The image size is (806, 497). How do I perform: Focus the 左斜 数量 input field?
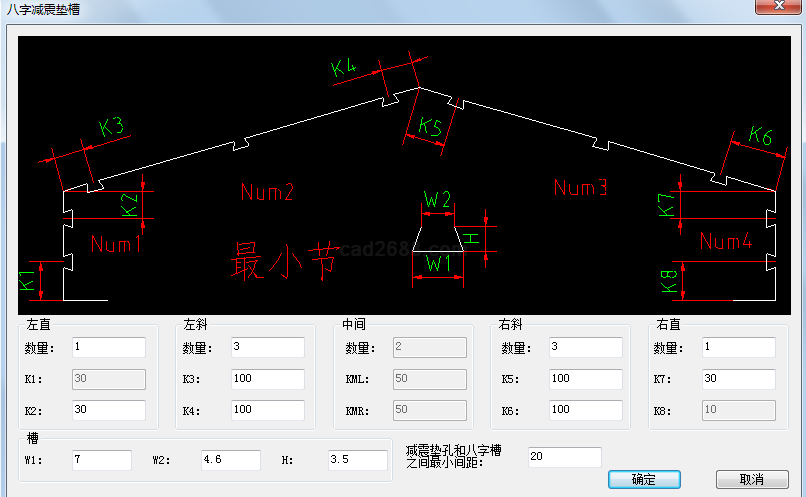(x=267, y=347)
